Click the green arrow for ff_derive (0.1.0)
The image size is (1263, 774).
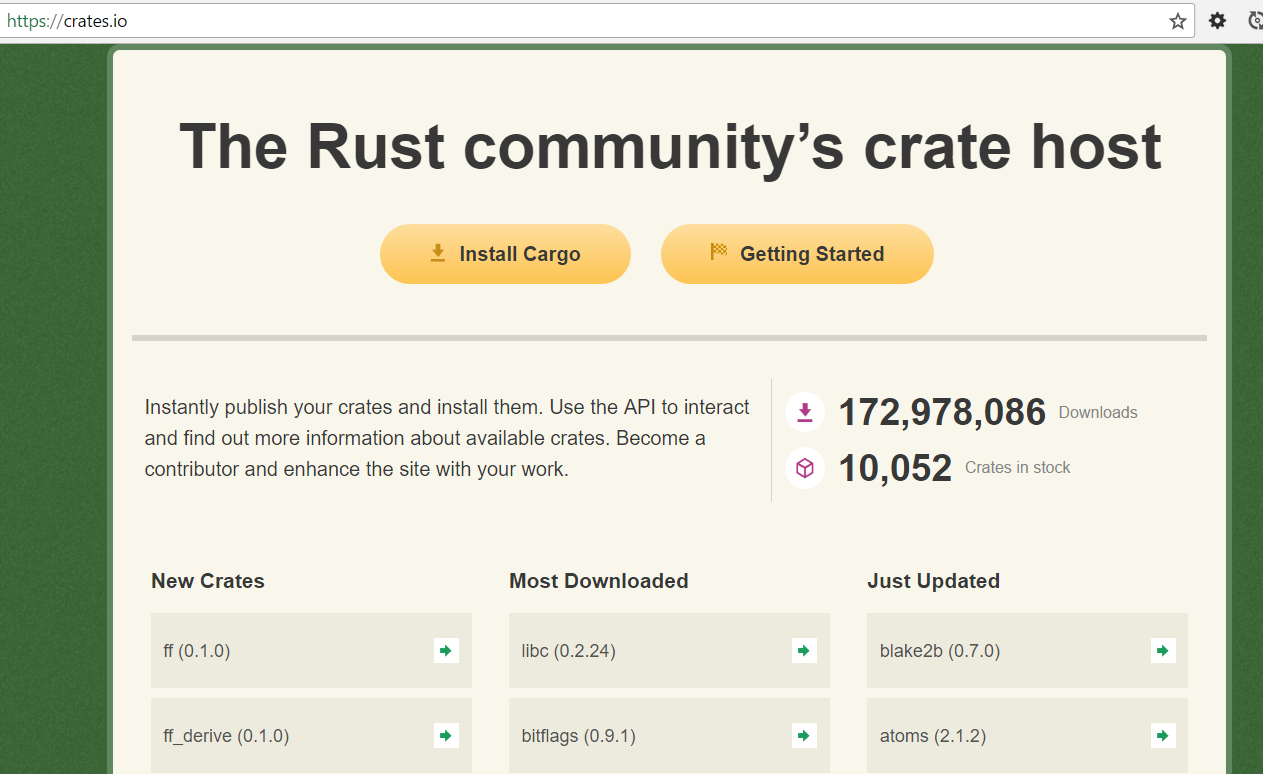(446, 736)
